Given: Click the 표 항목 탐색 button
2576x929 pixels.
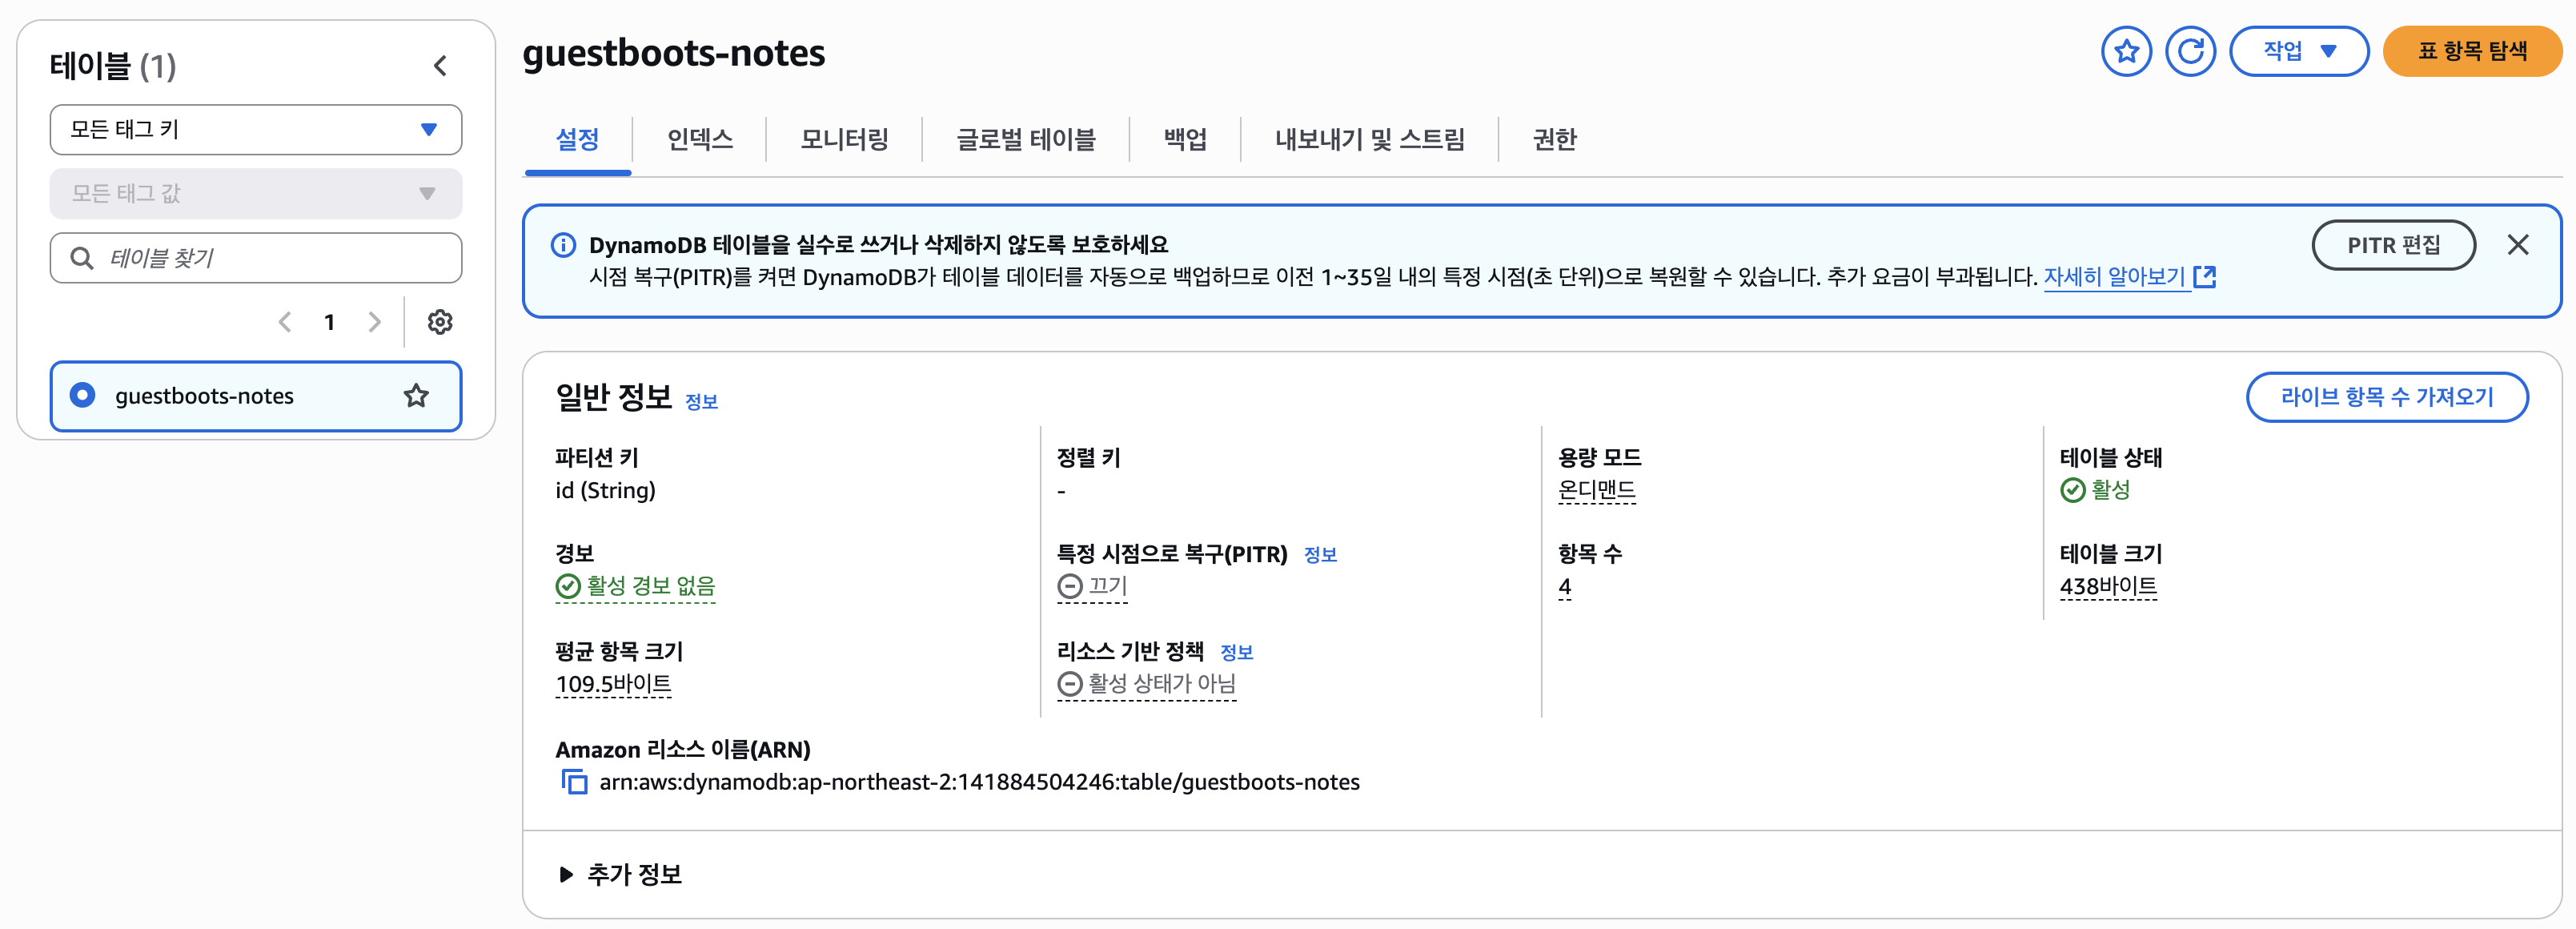Looking at the screenshot, I should coord(2472,51).
